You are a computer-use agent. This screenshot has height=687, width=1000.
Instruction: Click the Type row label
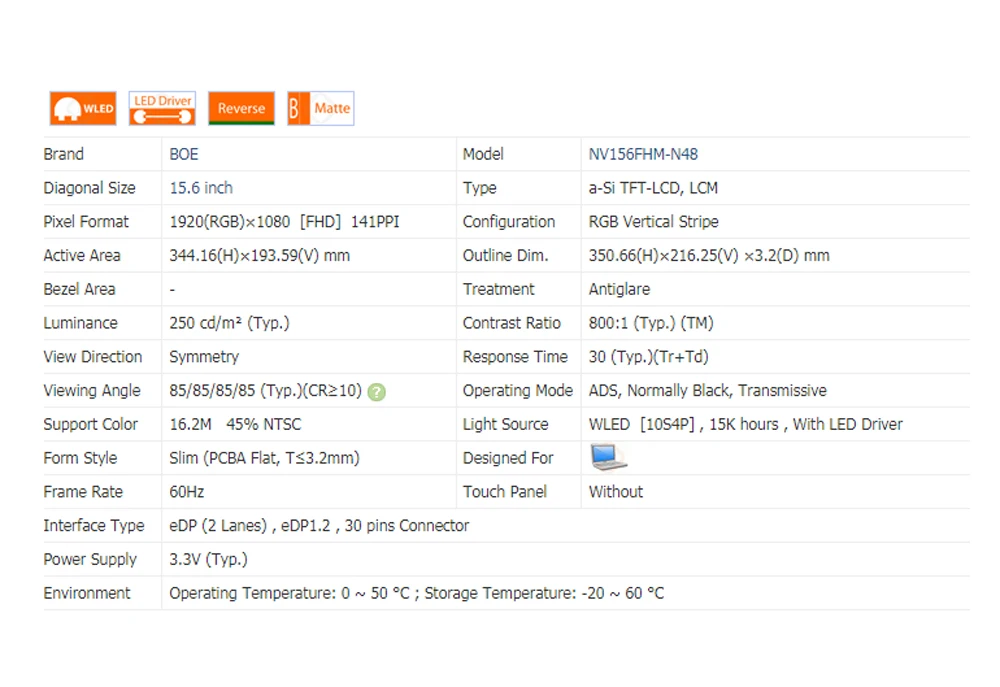click(480, 188)
